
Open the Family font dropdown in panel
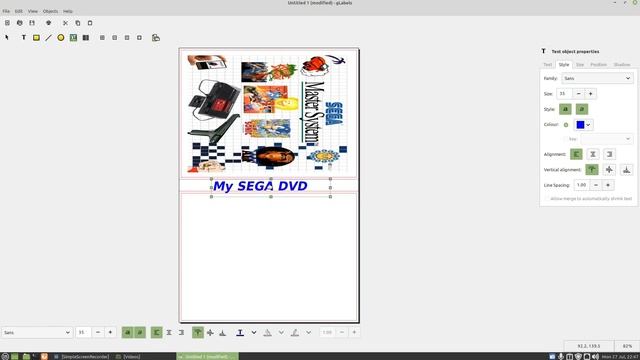point(597,78)
